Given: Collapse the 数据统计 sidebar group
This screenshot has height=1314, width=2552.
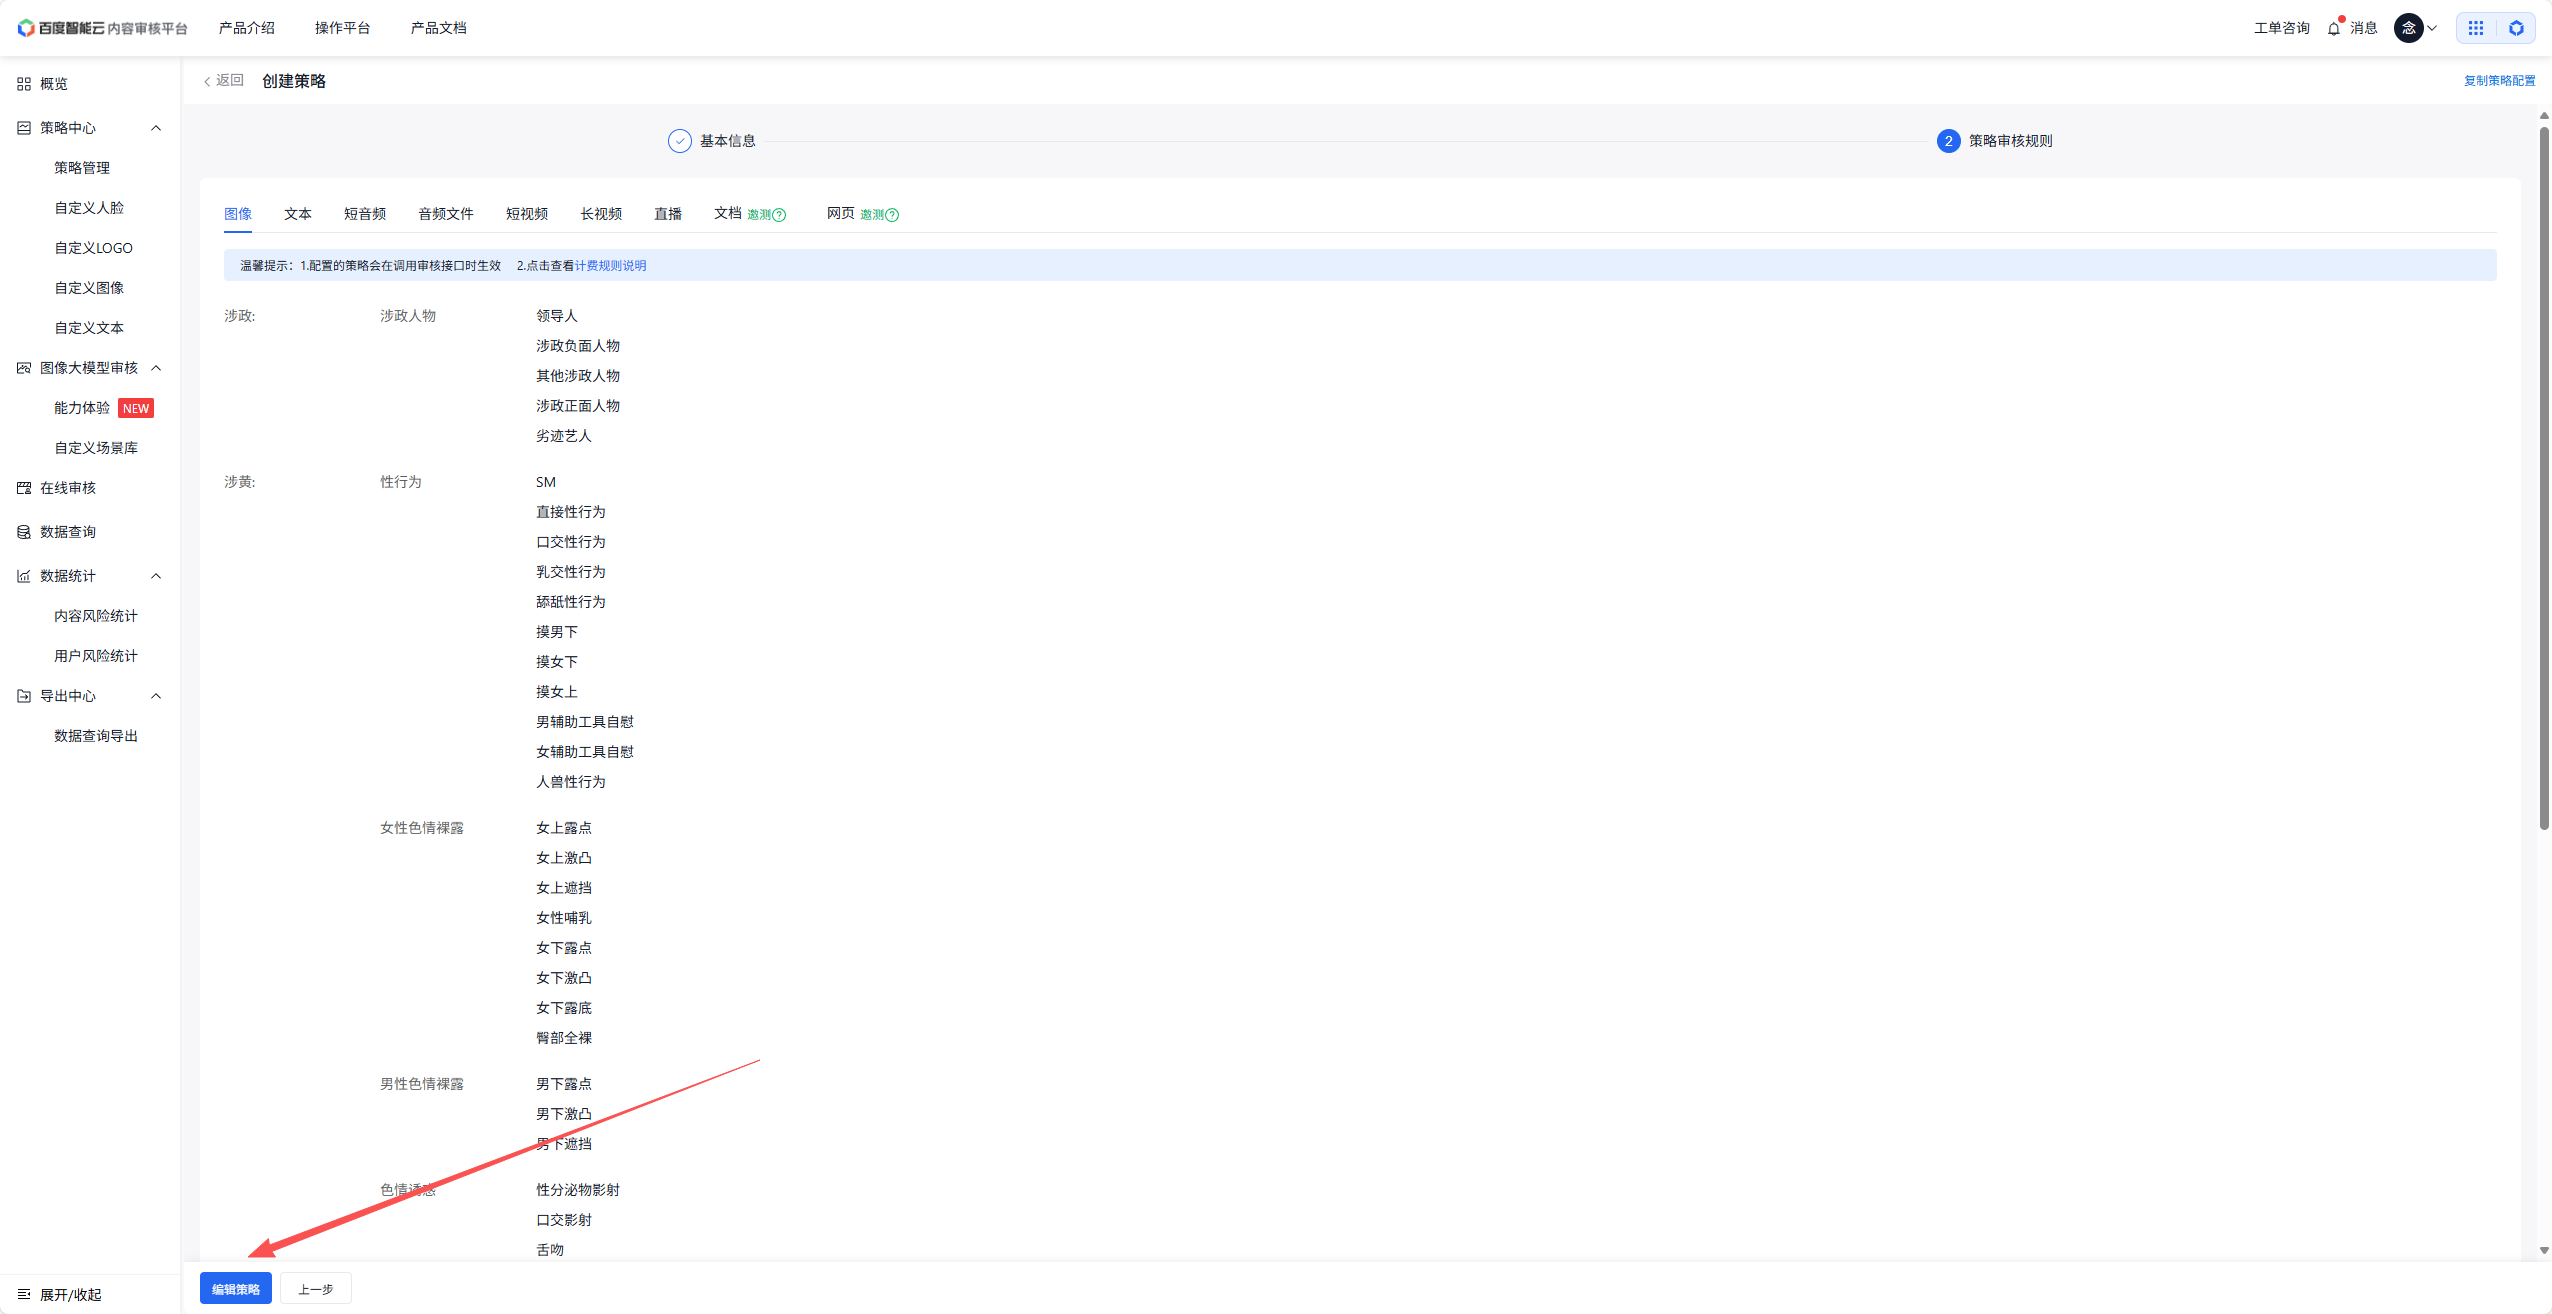Looking at the screenshot, I should (x=156, y=576).
